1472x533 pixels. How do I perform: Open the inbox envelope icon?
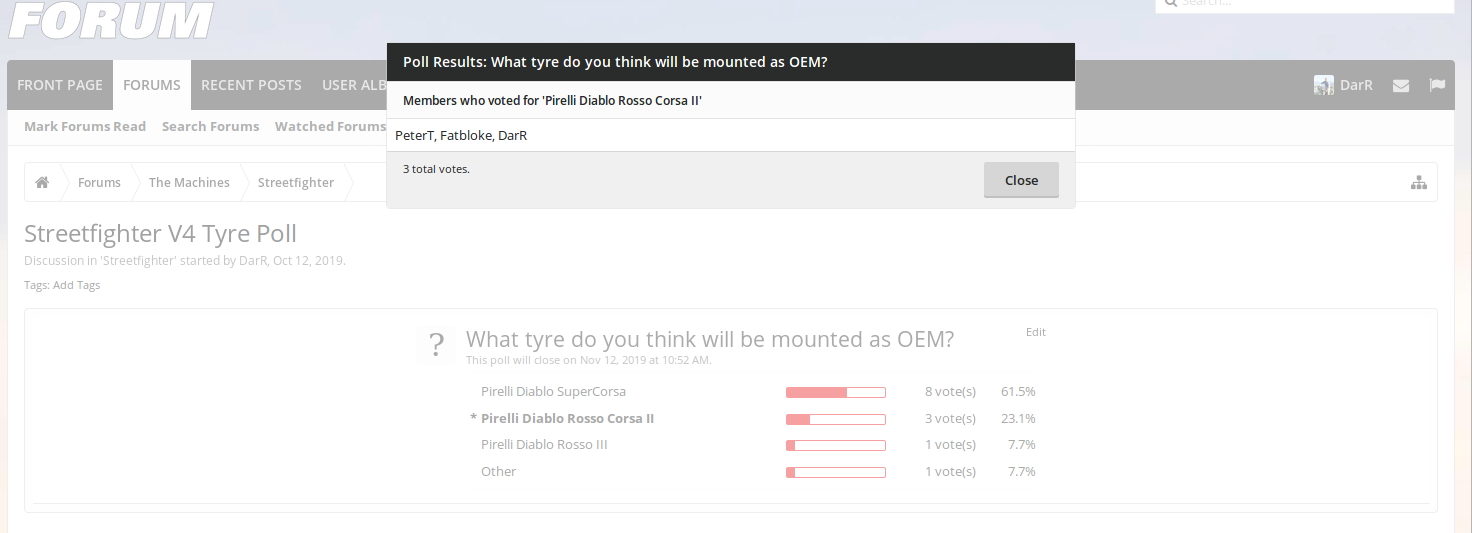pyautogui.click(x=1401, y=86)
